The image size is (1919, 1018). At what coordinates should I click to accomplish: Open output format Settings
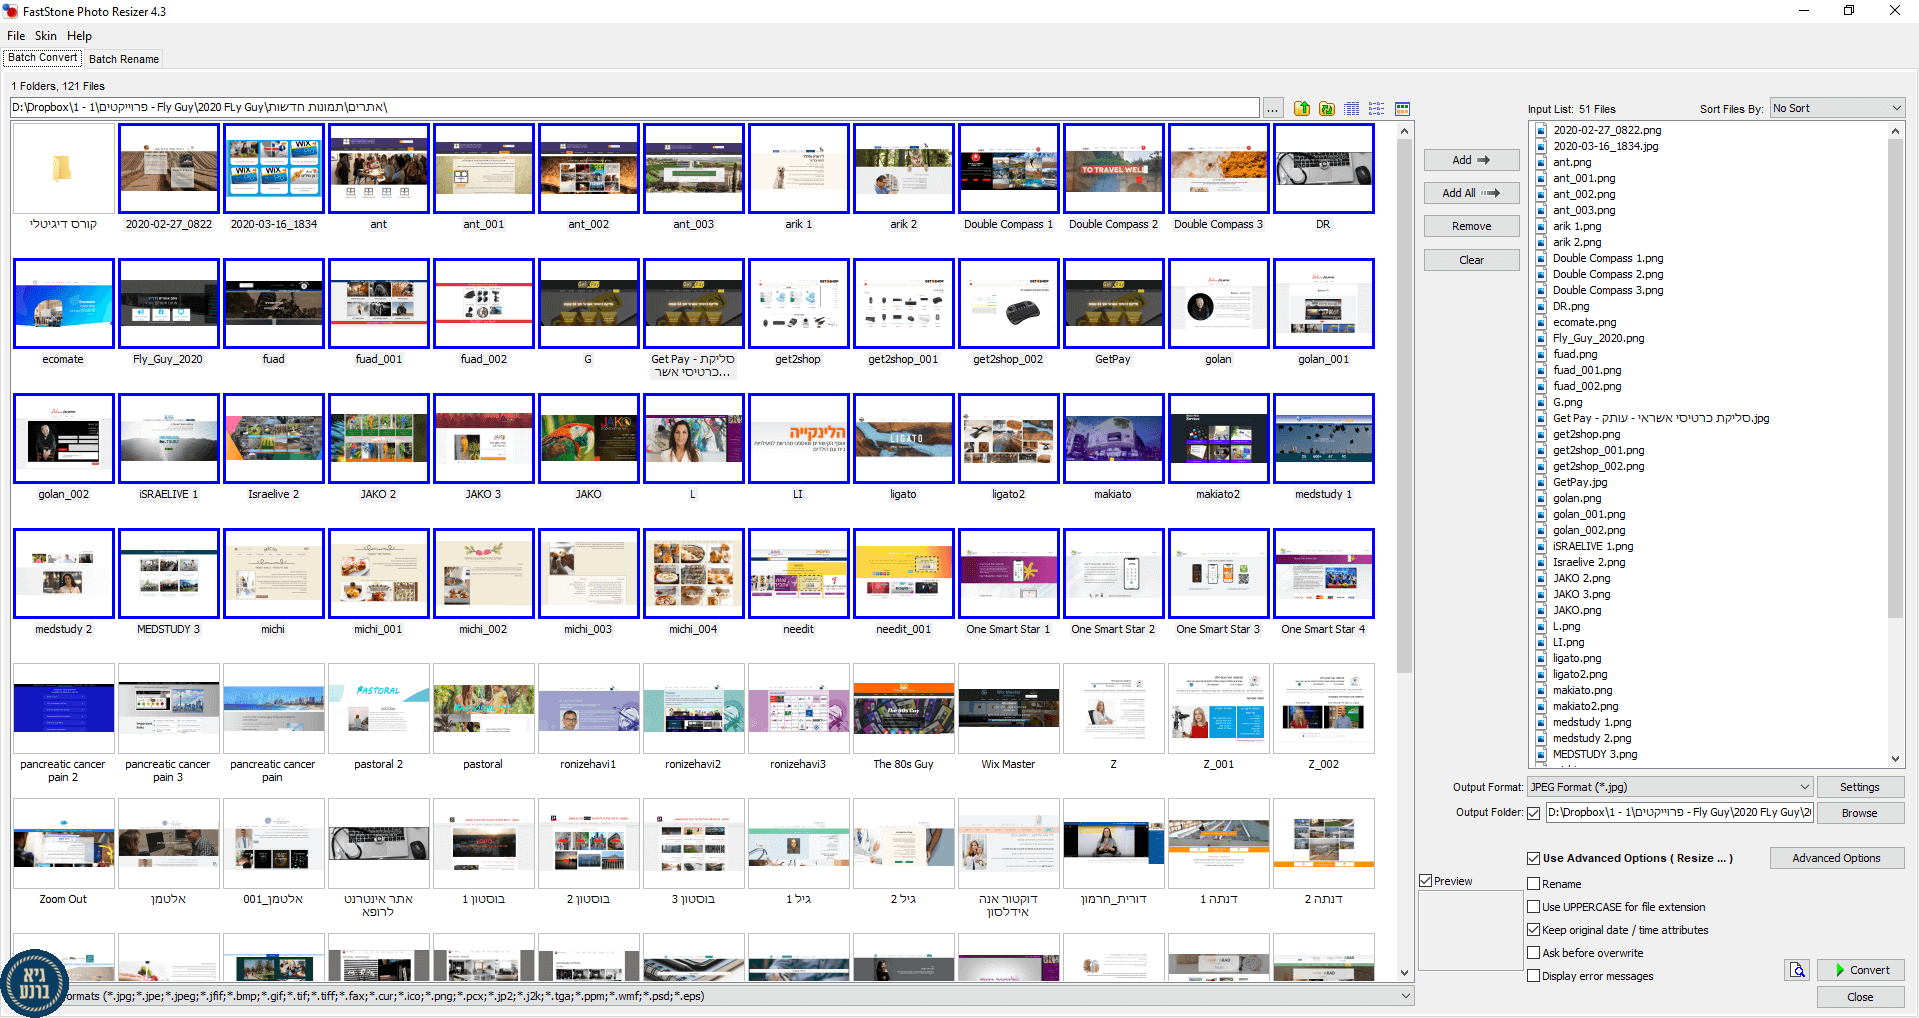click(x=1859, y=787)
